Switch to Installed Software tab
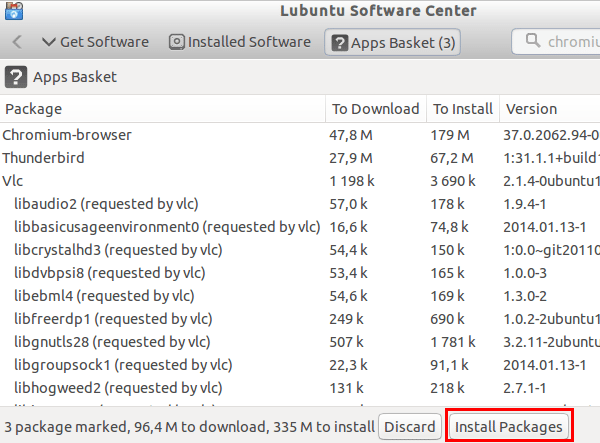600x443 pixels. pos(240,42)
